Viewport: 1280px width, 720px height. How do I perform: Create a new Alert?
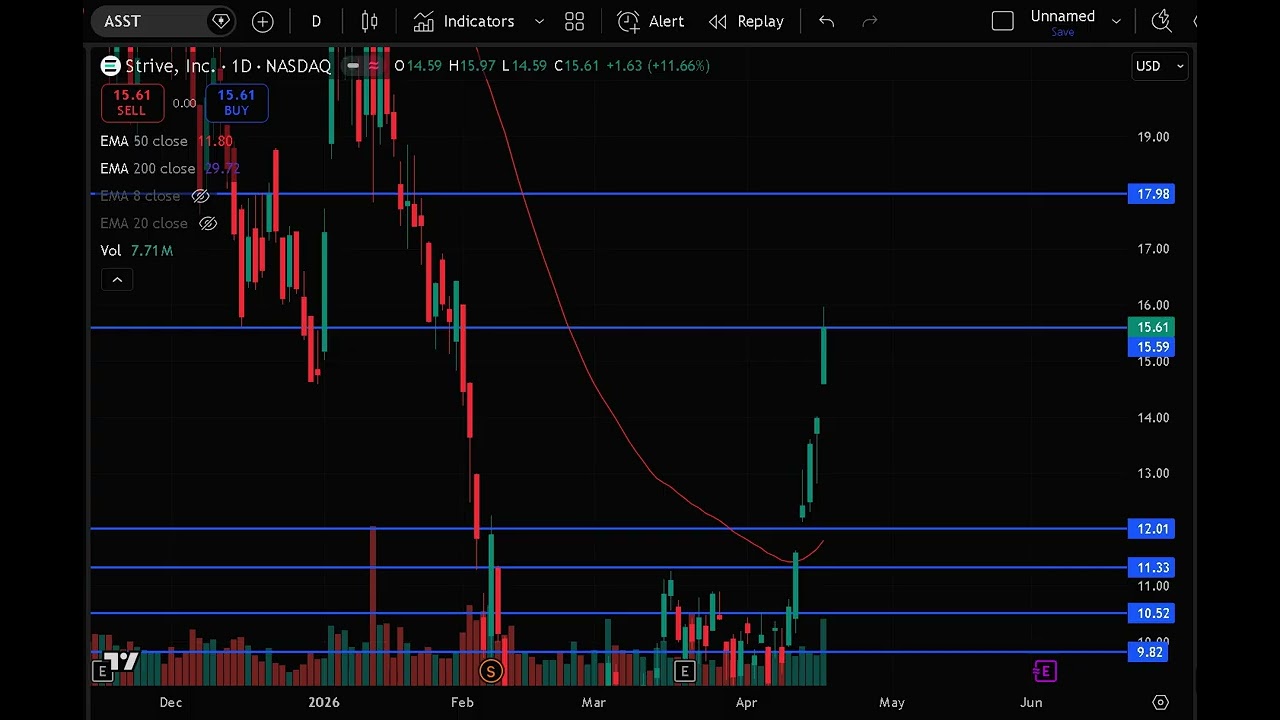pos(651,21)
